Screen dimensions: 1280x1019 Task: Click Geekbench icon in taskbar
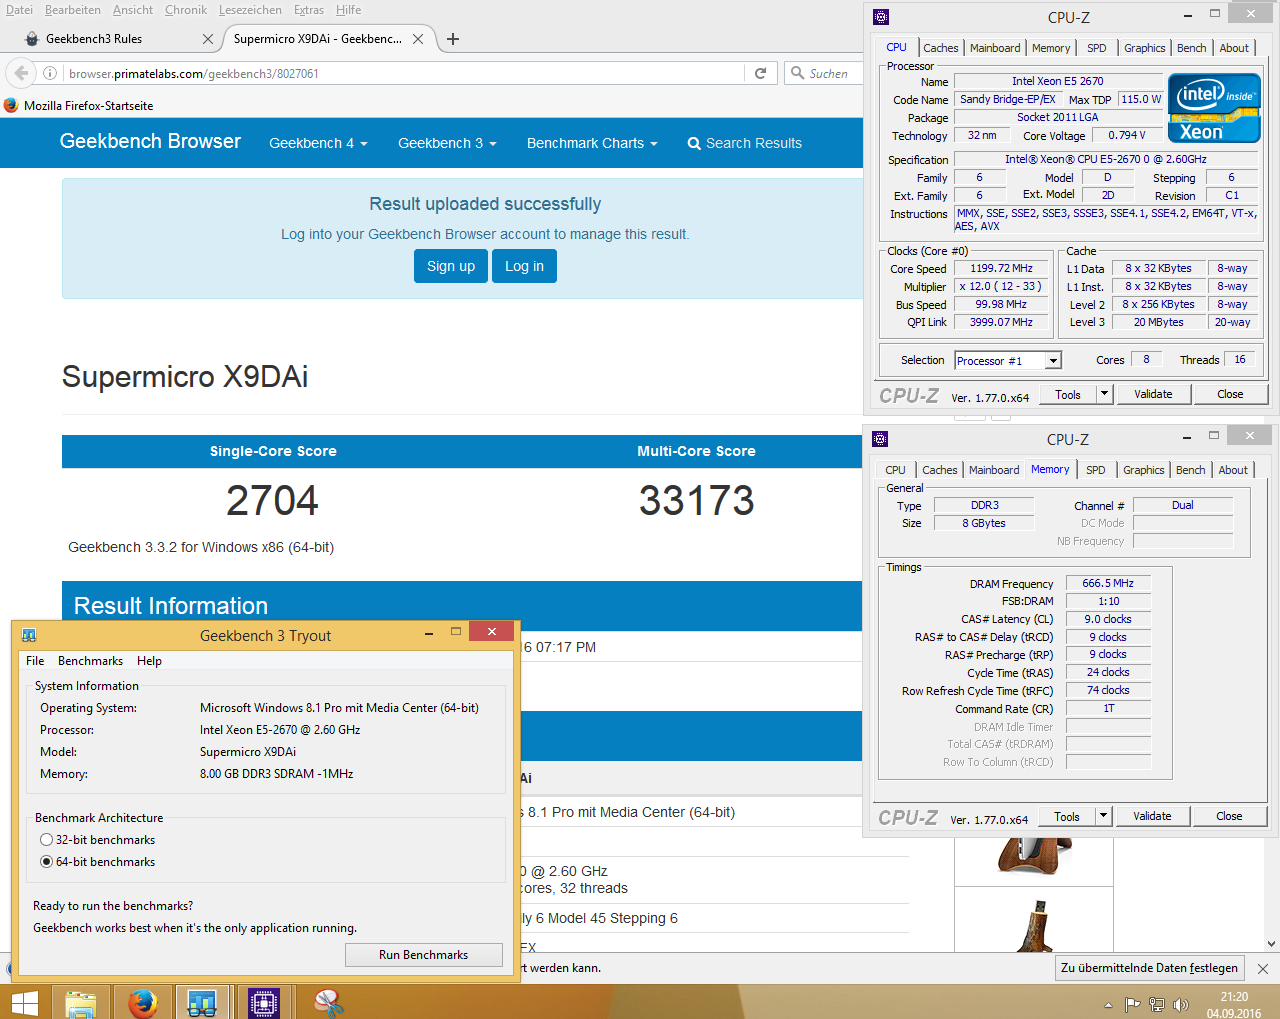pyautogui.click(x=202, y=1002)
